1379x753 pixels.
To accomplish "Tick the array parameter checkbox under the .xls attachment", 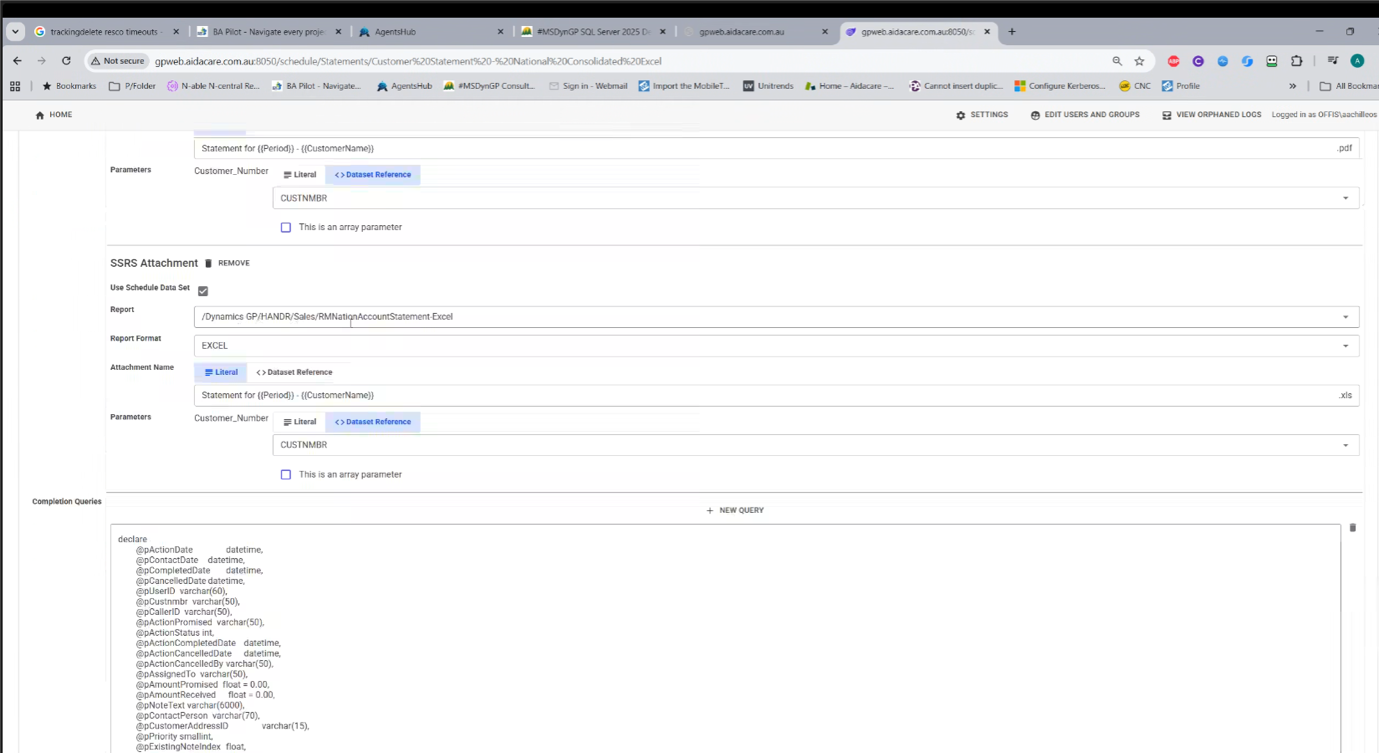I will [286, 474].
